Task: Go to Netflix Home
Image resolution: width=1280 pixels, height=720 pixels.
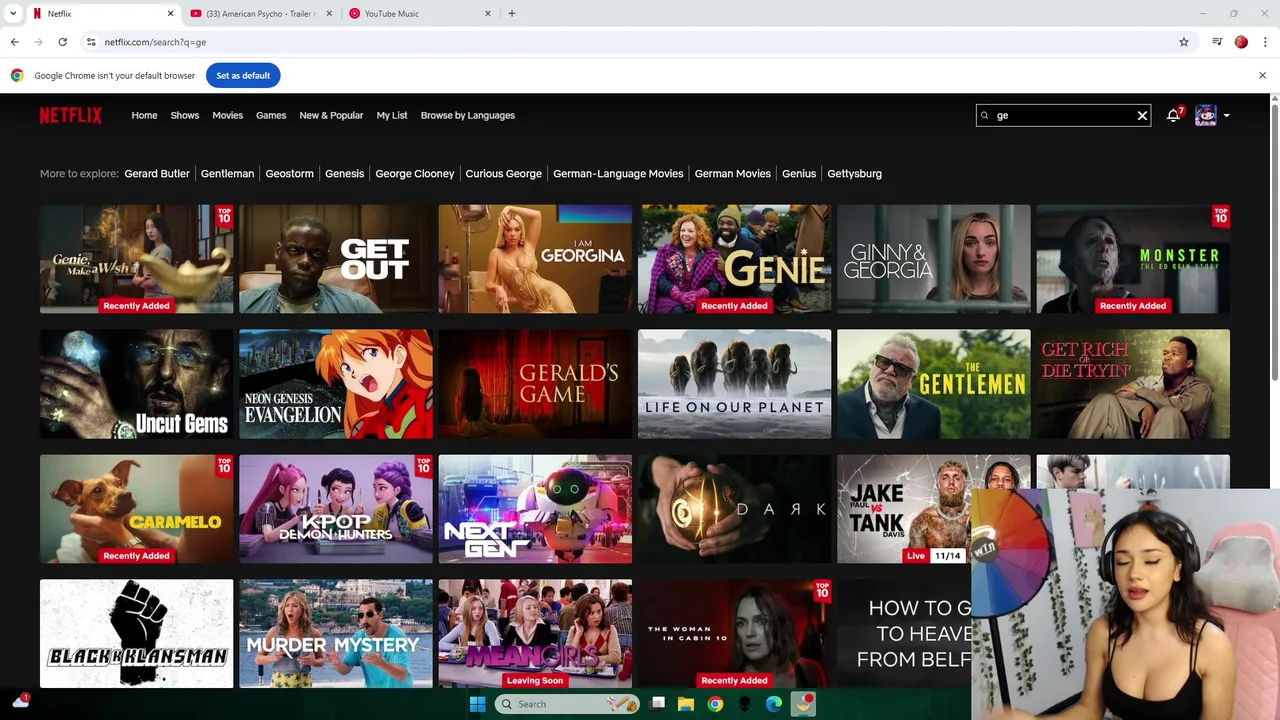Action: point(144,115)
